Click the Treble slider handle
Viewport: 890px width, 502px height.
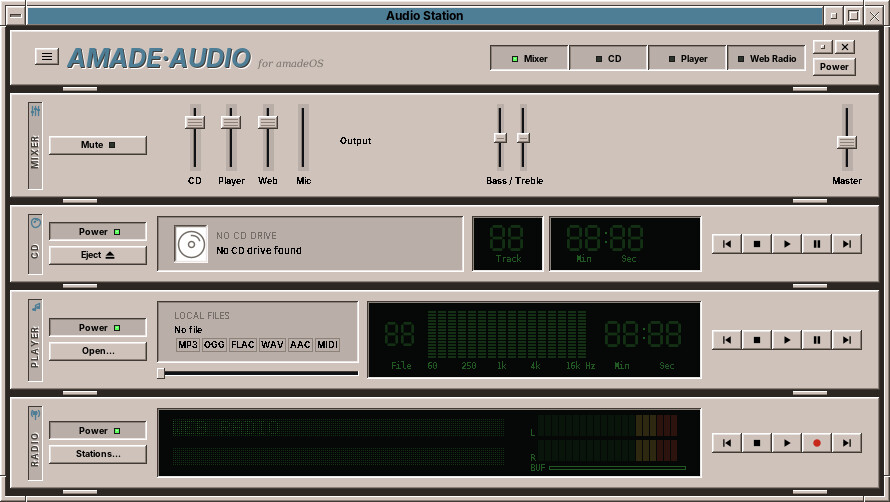coord(523,137)
